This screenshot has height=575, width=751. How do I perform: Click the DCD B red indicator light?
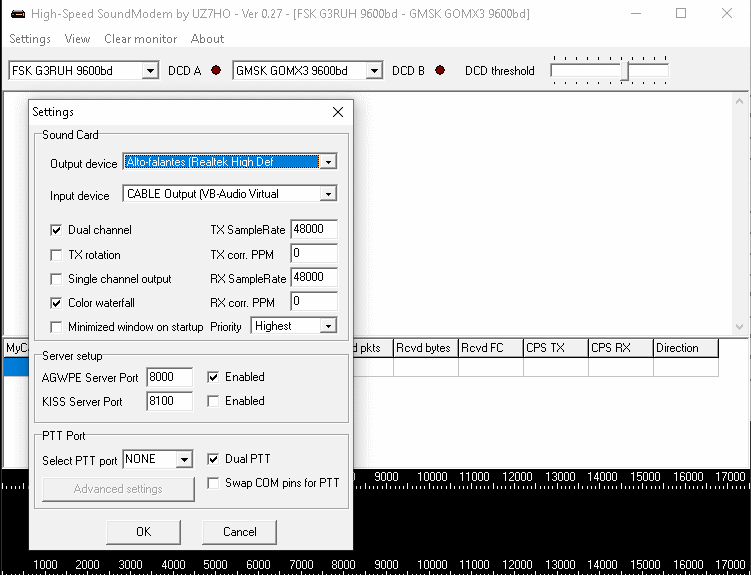tap(439, 71)
